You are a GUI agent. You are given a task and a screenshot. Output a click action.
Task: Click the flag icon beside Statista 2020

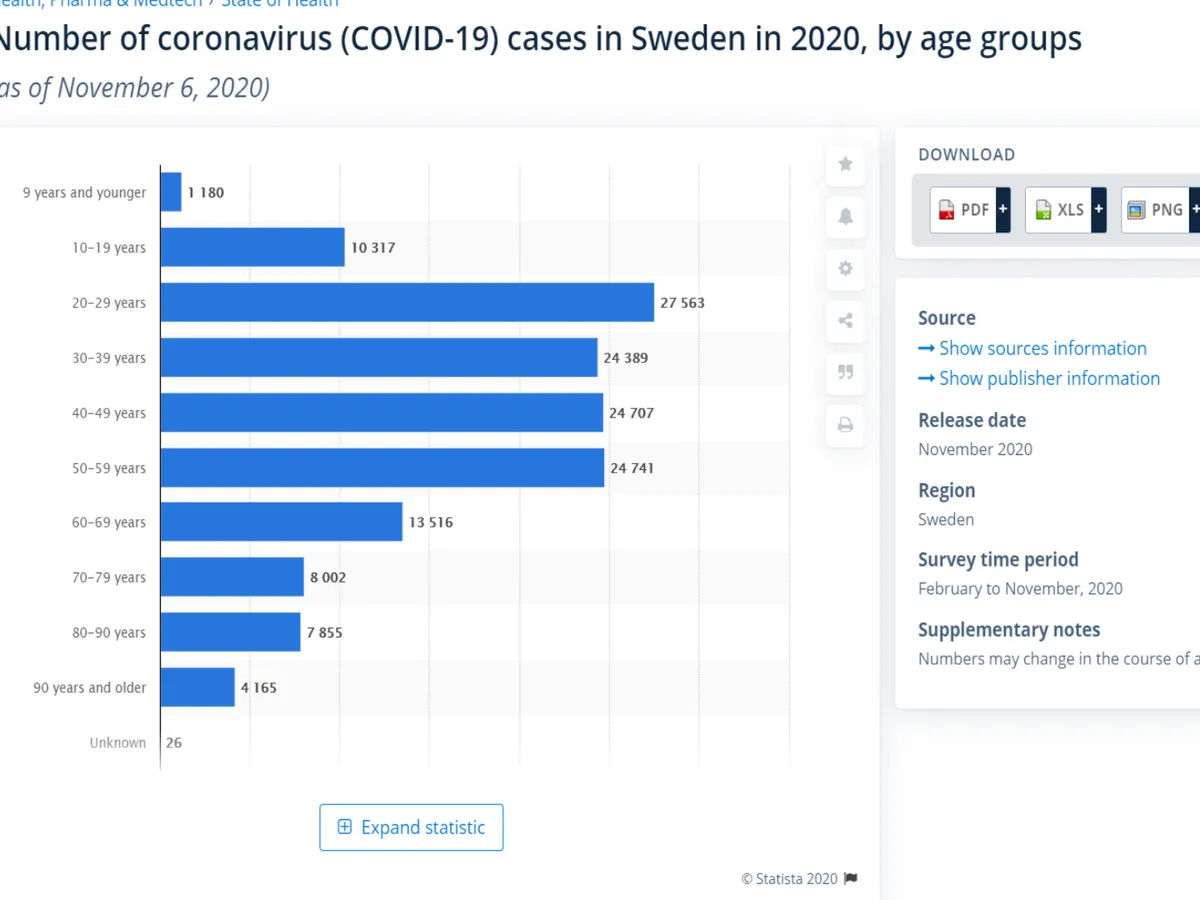pyautogui.click(x=851, y=879)
